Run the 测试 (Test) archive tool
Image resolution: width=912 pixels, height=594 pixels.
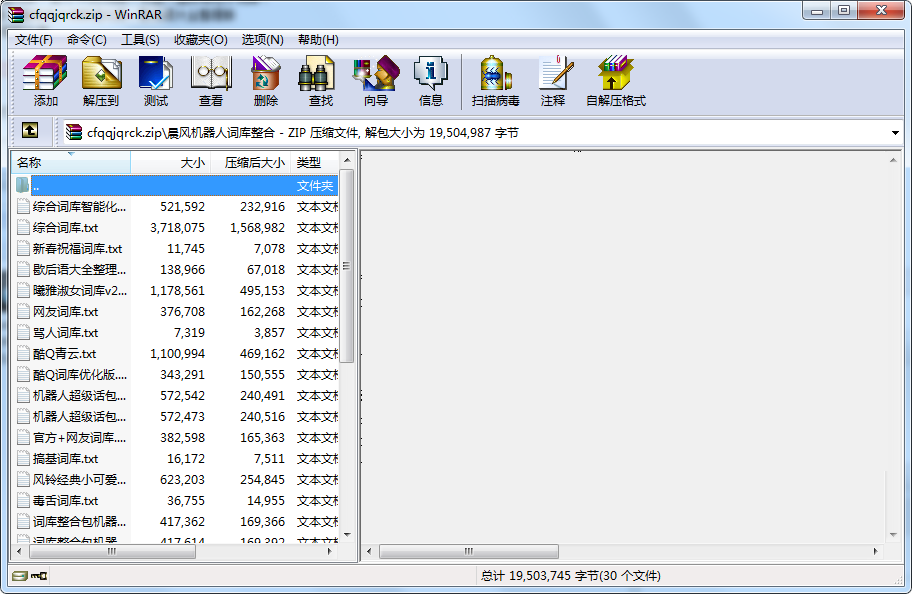click(x=156, y=81)
